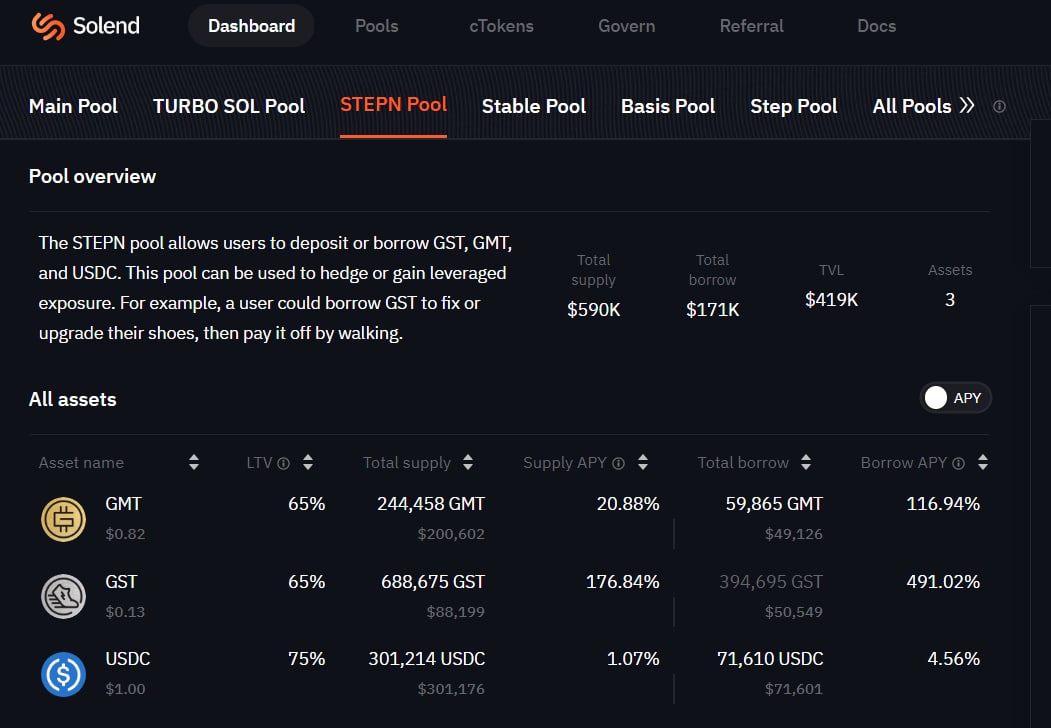Navigate to the Govern section
The image size is (1051, 728).
click(x=627, y=26)
